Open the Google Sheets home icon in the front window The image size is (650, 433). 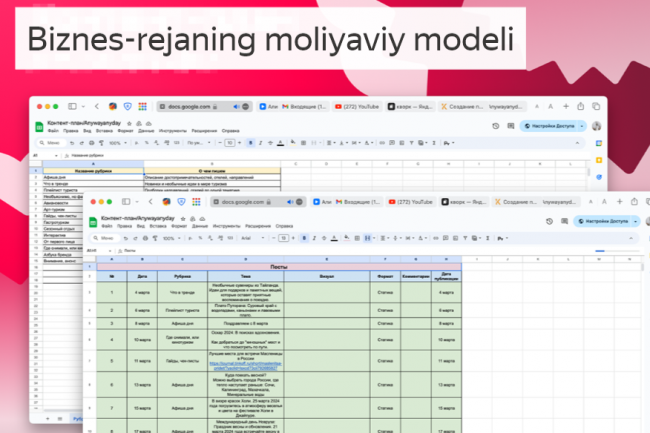93,222
